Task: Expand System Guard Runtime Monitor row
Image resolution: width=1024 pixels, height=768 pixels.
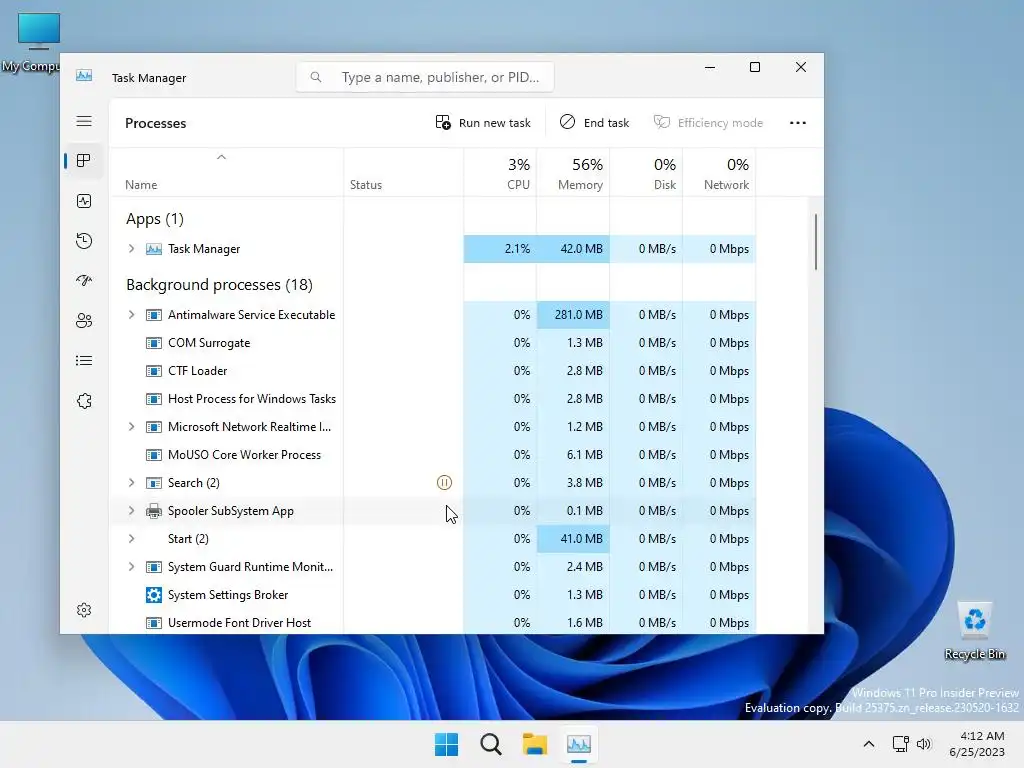Action: pos(131,567)
